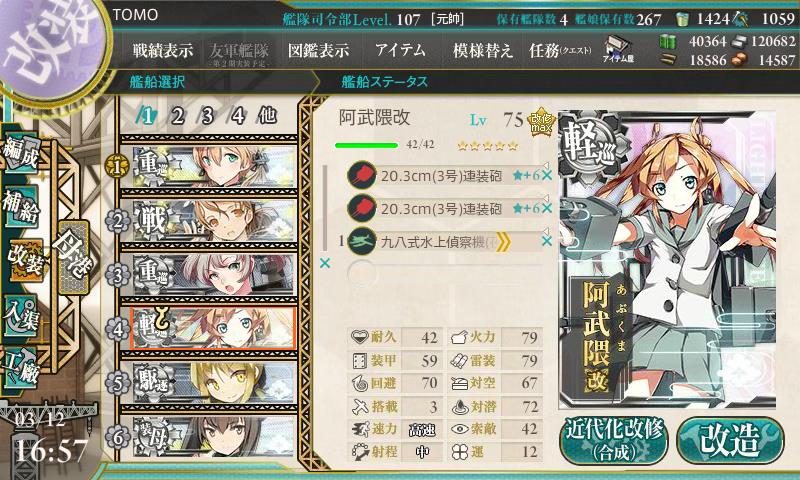Remove first 20.3cm(3号)連装砲 with its X
Image resolution: width=800 pixels, height=480 pixels.
[x=546, y=176]
